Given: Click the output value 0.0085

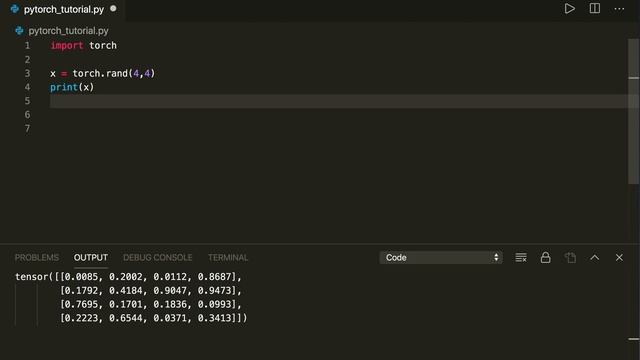Looking at the screenshot, I should (x=81, y=277).
